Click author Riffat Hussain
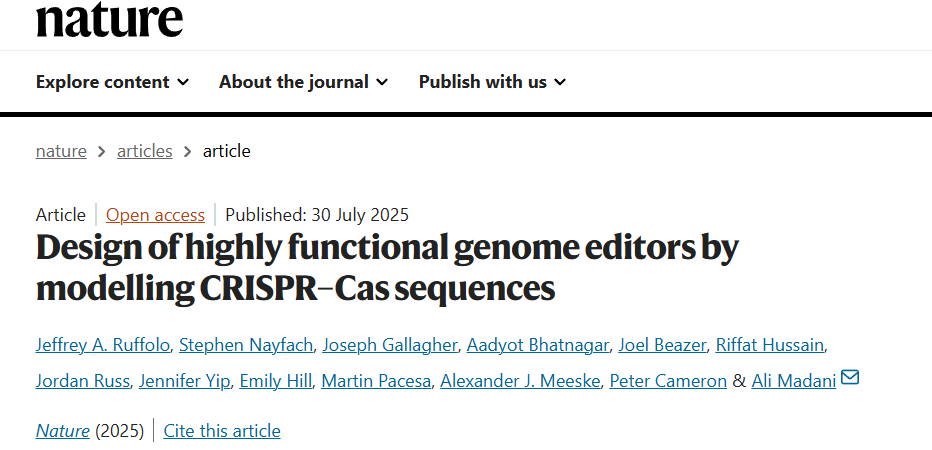This screenshot has width=932, height=450. (770, 345)
